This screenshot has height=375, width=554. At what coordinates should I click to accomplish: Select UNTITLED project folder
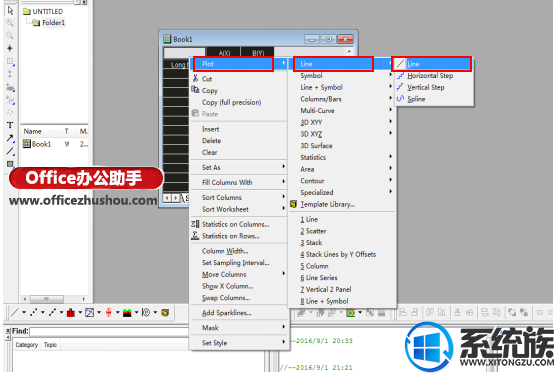click(x=43, y=11)
